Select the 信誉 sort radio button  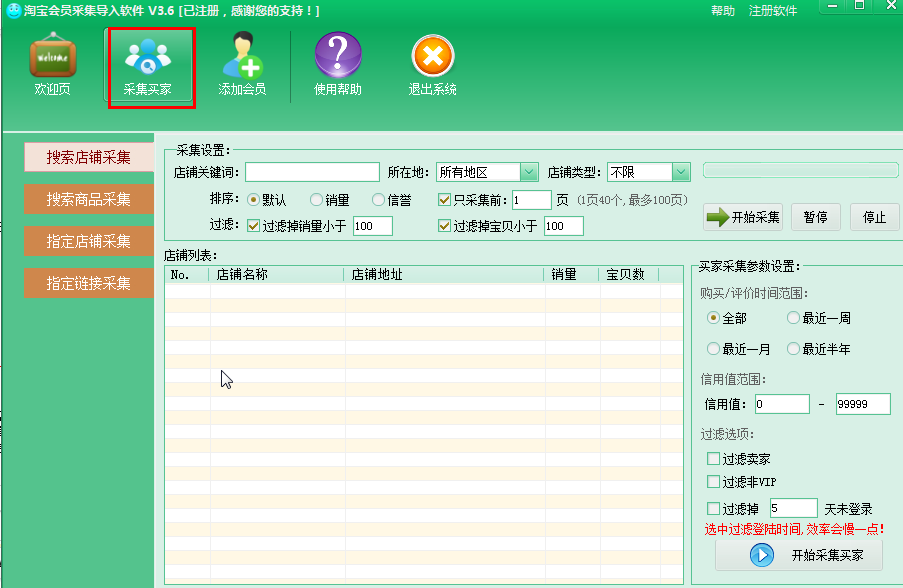[378, 200]
